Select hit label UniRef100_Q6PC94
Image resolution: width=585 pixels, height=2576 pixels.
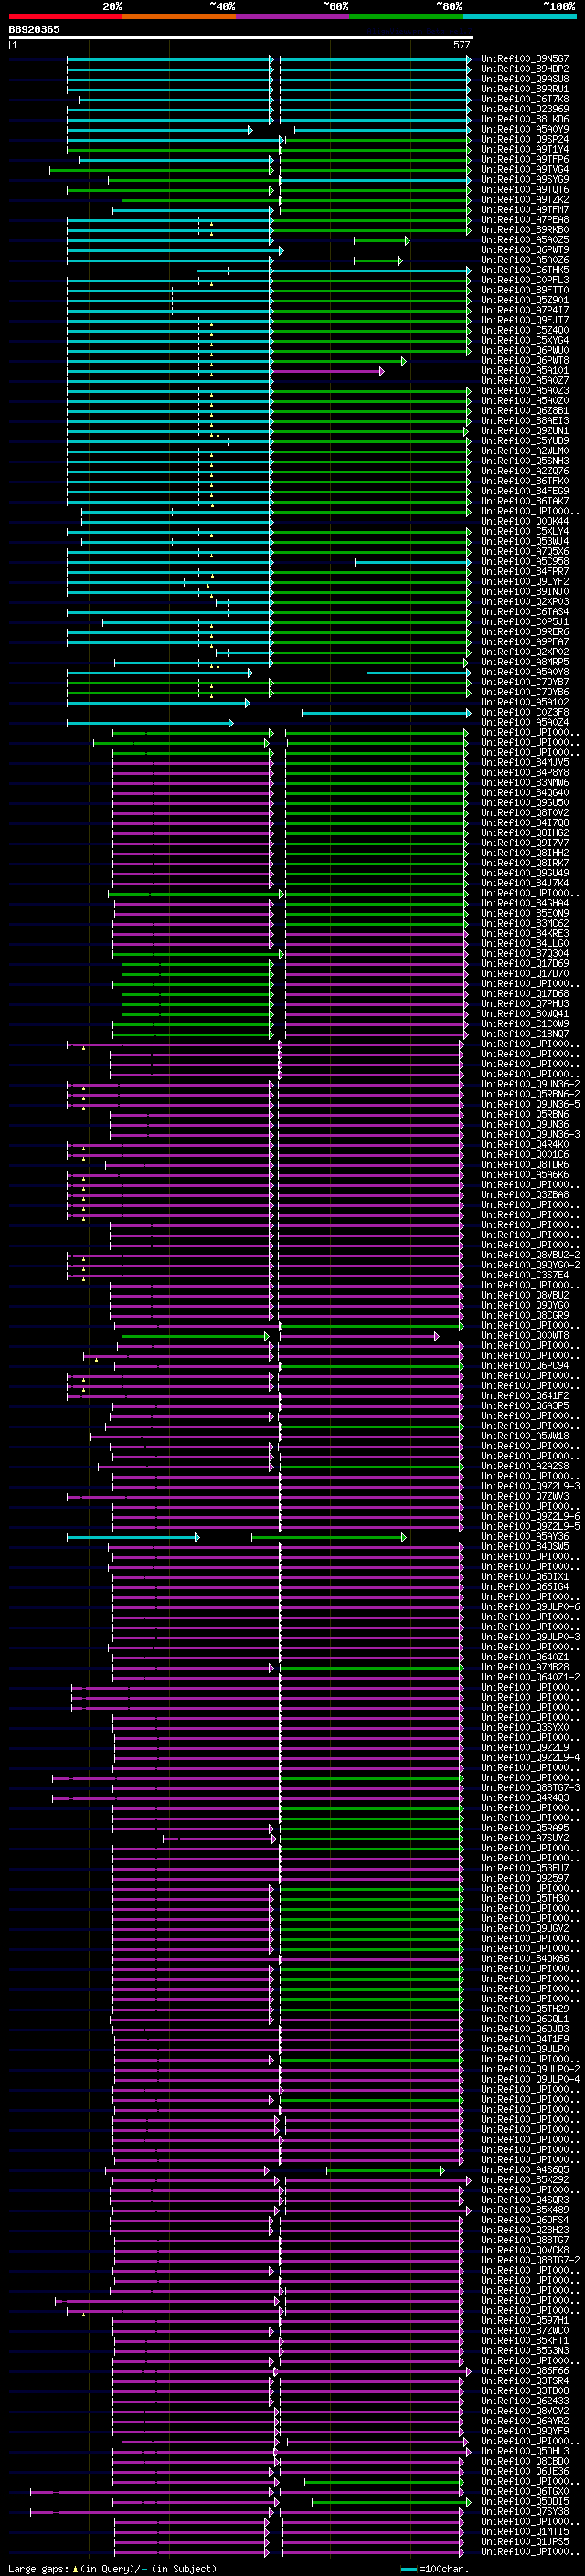[525, 1365]
